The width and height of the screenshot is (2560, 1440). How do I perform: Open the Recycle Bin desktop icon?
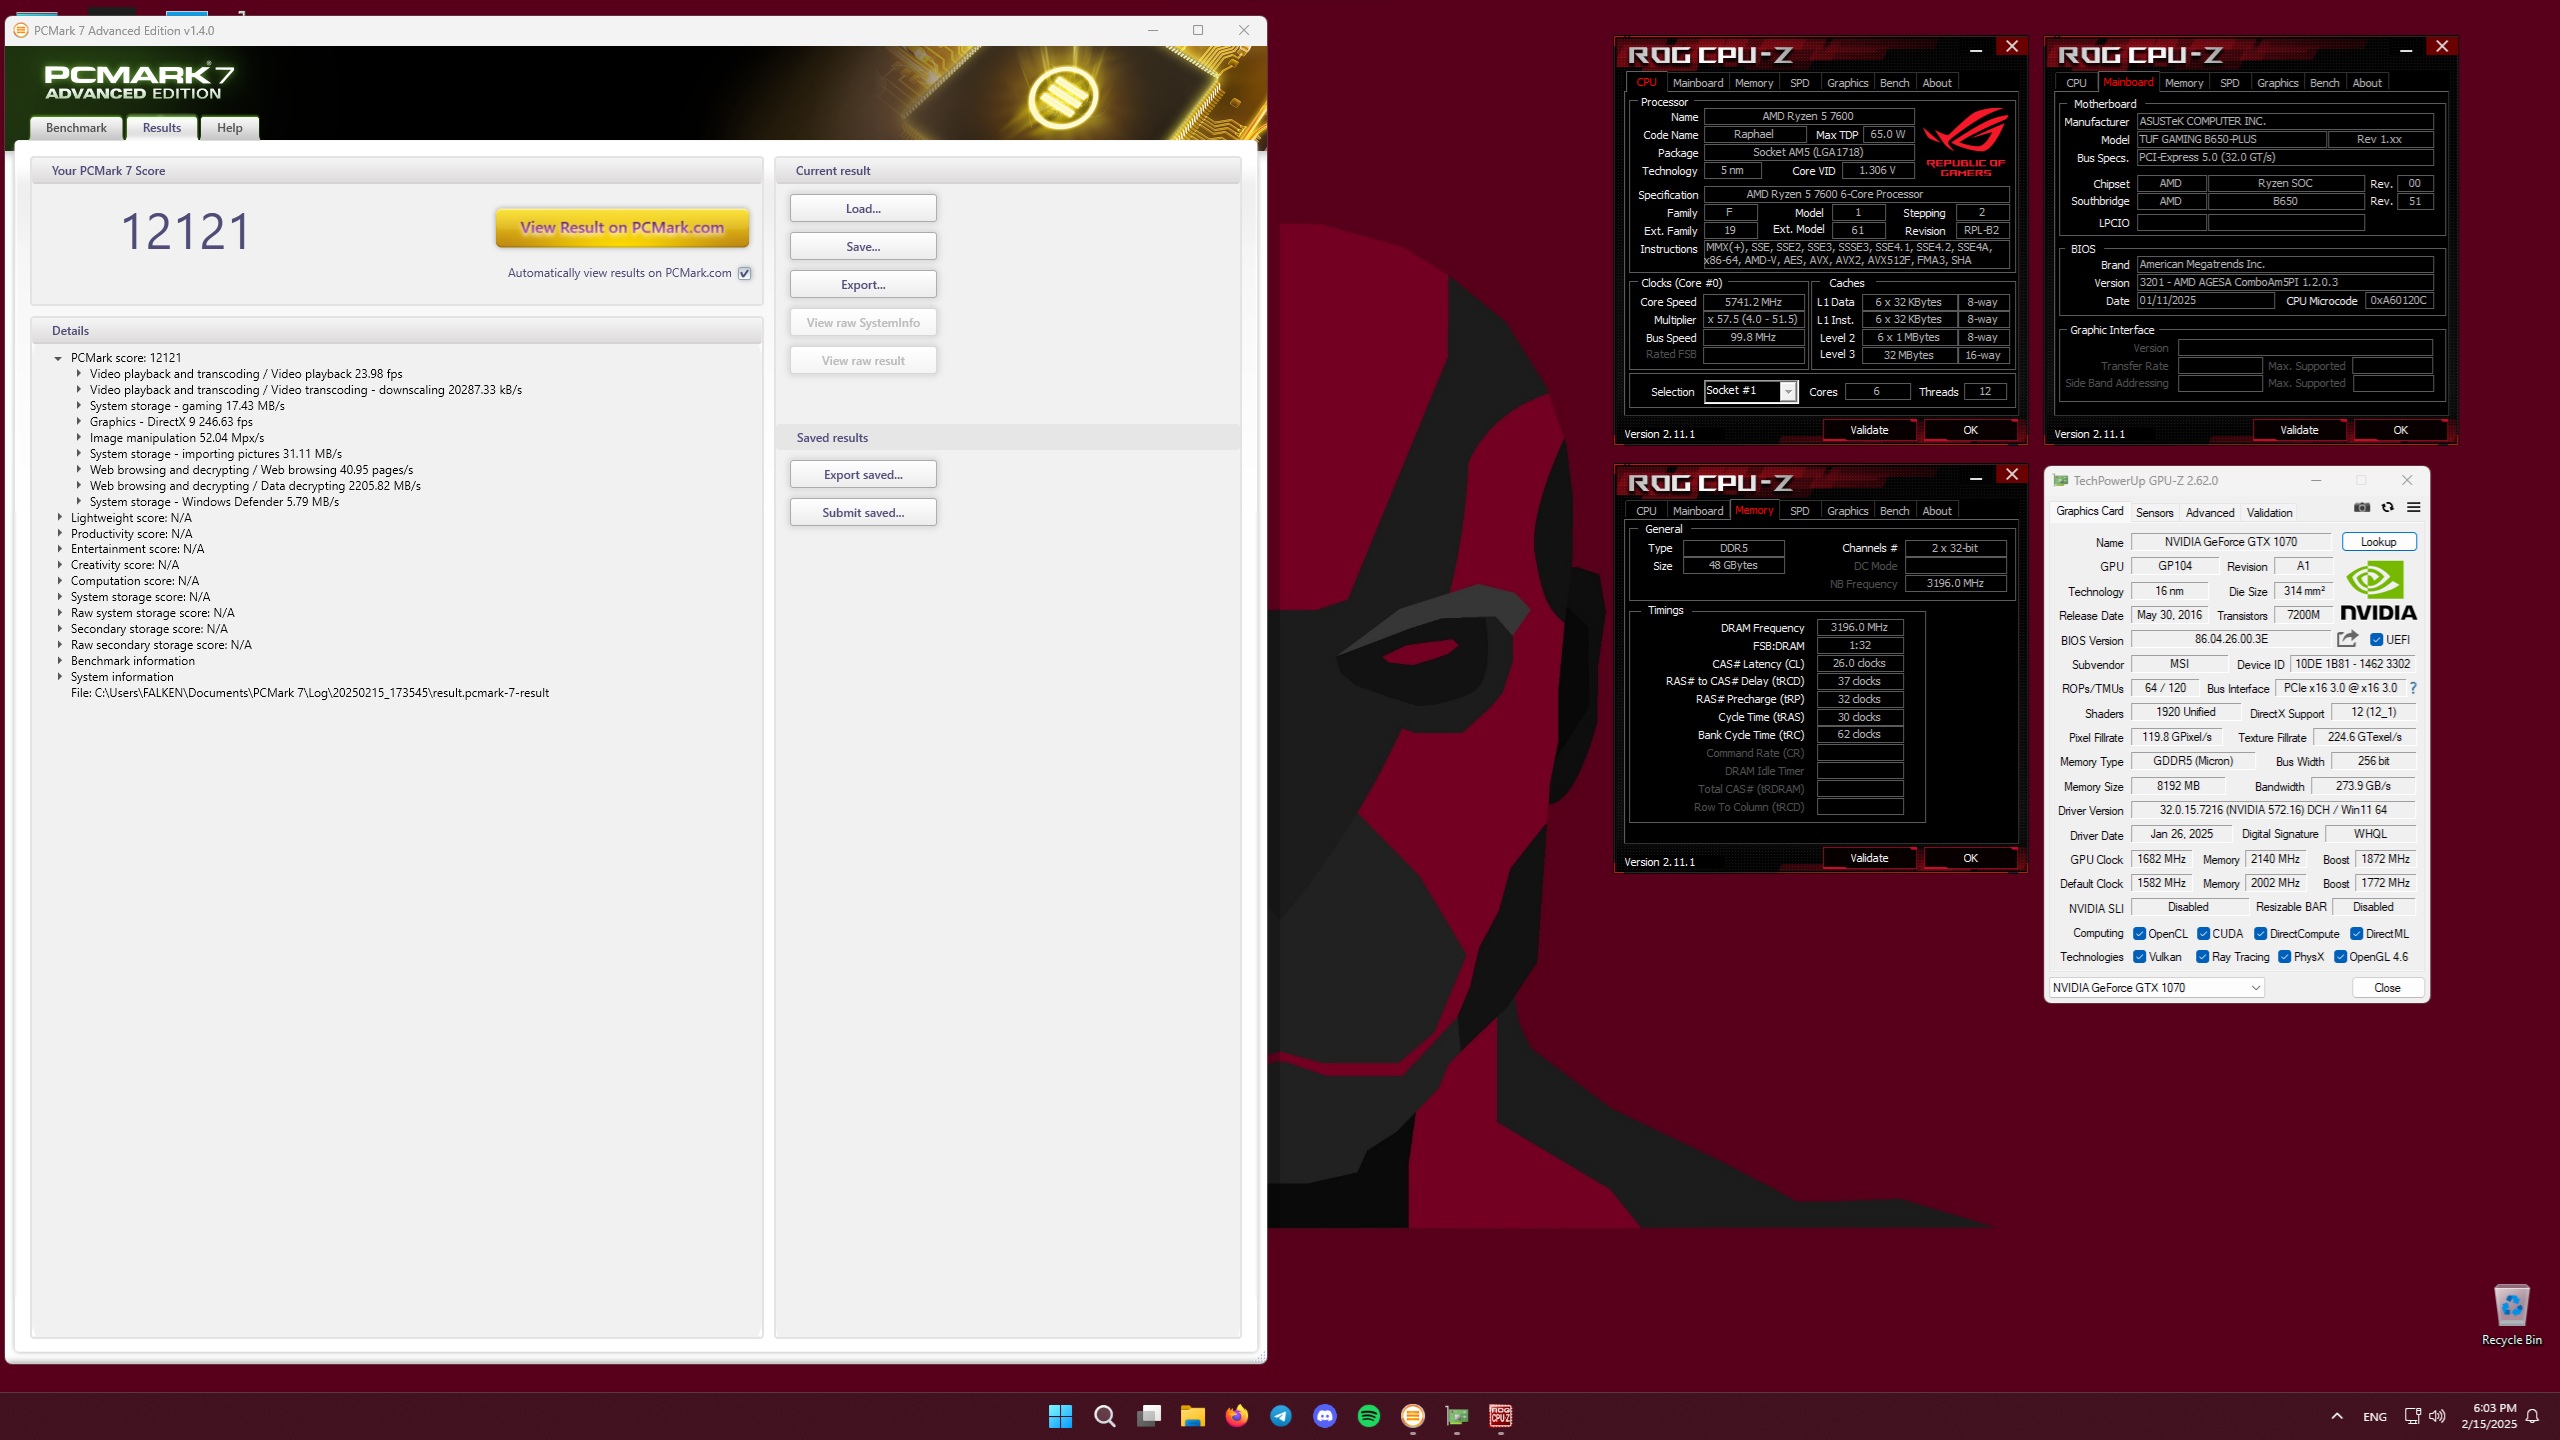[x=2511, y=1315]
